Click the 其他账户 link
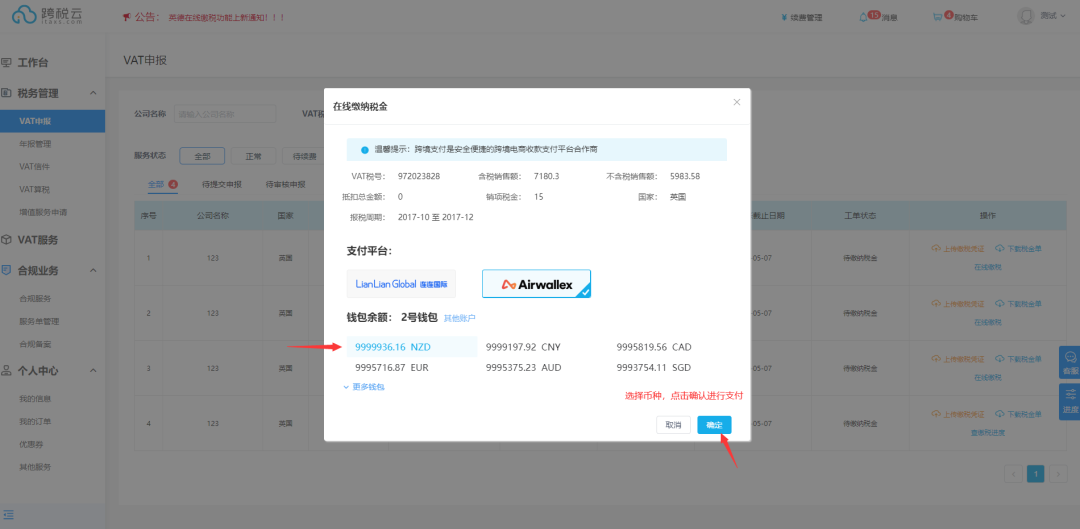 [x=459, y=318]
